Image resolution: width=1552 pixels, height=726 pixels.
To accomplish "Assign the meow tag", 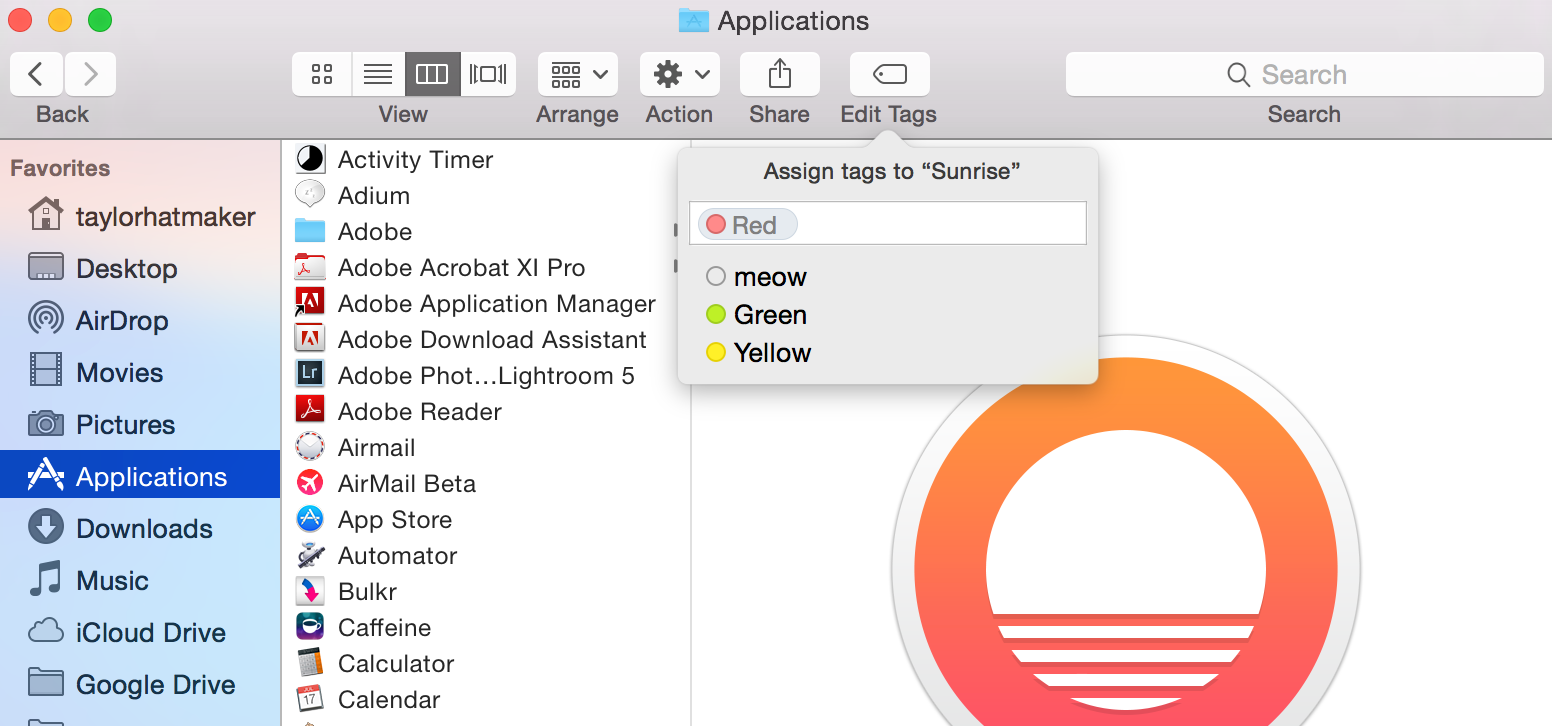I will click(x=756, y=277).
